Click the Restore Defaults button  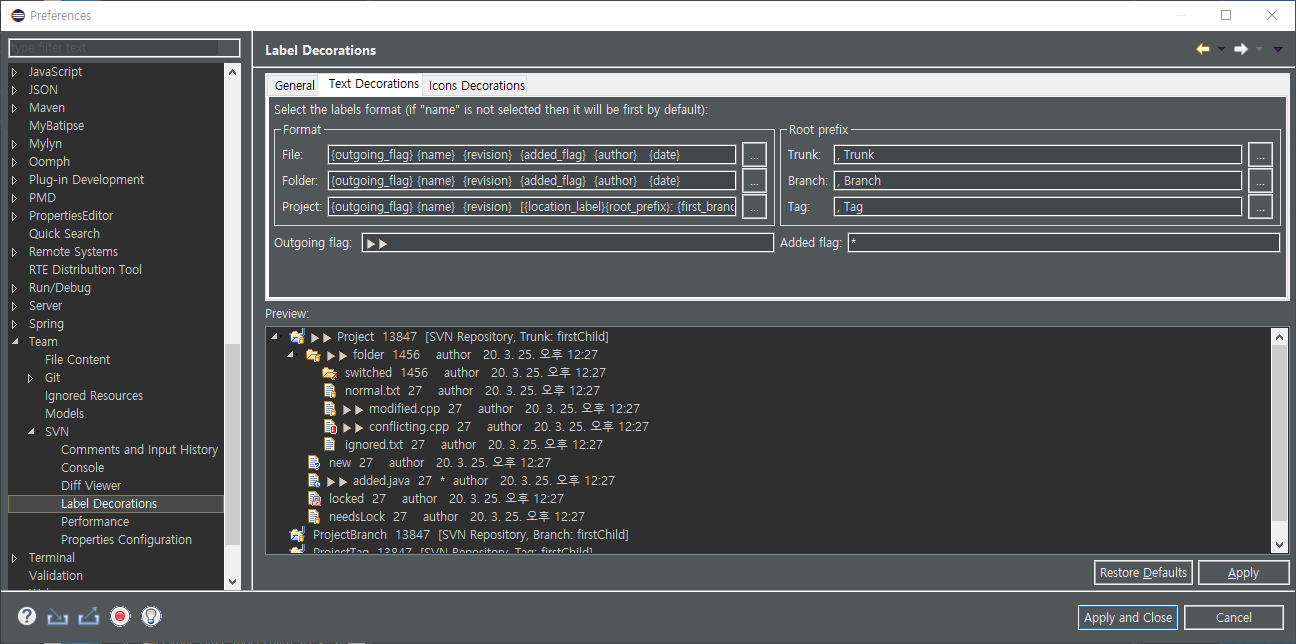point(1143,572)
